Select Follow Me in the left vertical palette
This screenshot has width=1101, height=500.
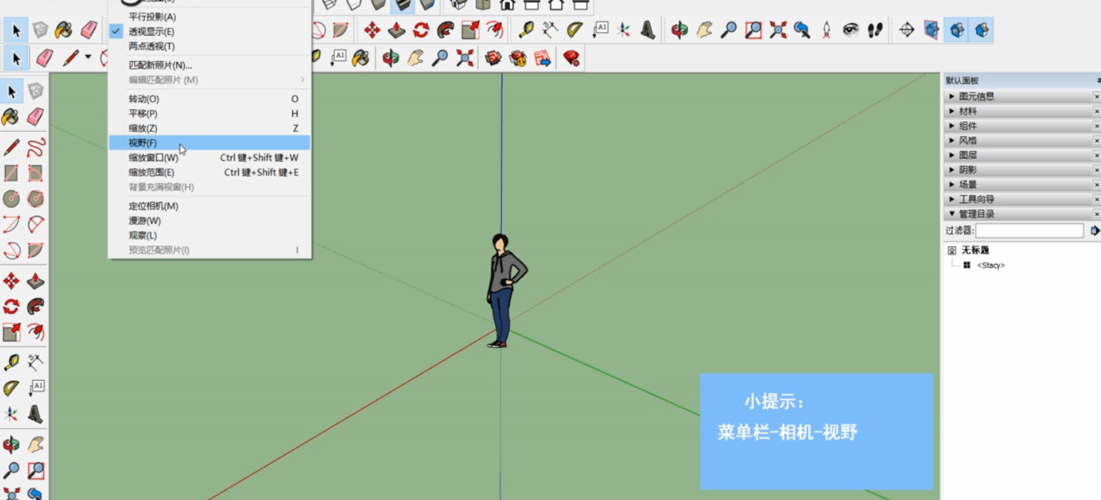[x=36, y=306]
